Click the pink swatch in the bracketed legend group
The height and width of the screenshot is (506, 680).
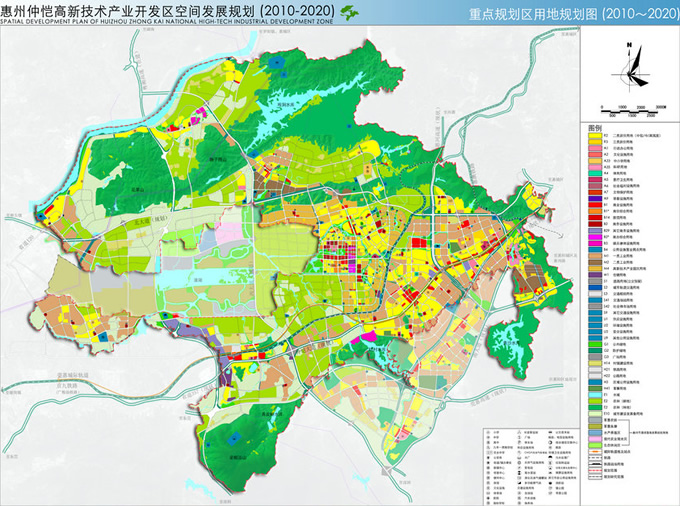(595, 439)
